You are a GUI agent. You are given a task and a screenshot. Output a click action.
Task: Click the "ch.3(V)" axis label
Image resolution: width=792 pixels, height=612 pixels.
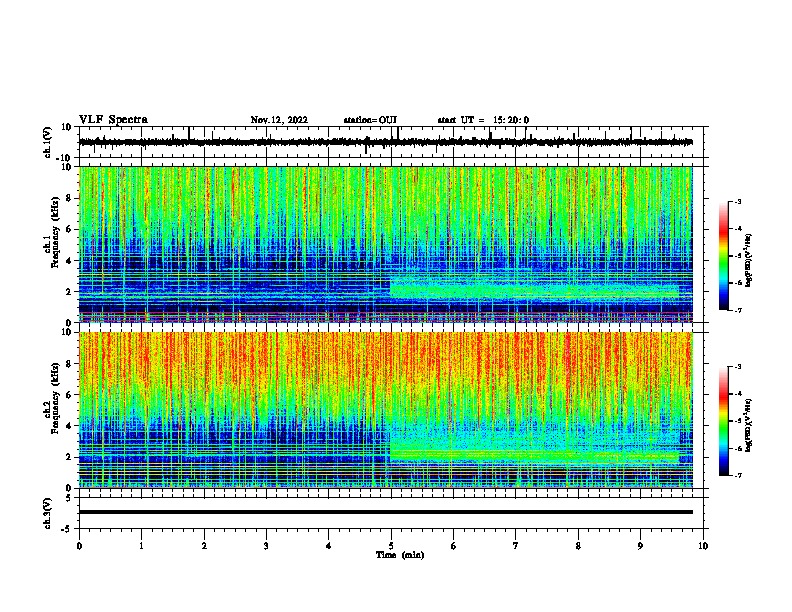pos(47,513)
